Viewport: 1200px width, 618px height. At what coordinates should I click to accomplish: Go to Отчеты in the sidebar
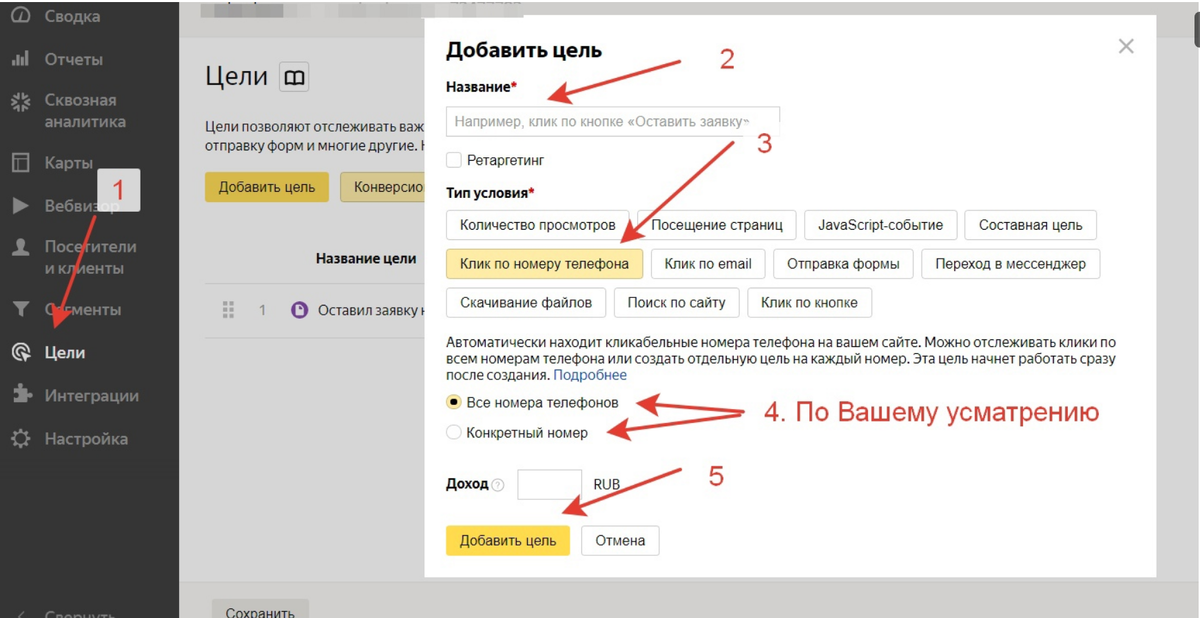pyautogui.click(x=74, y=59)
